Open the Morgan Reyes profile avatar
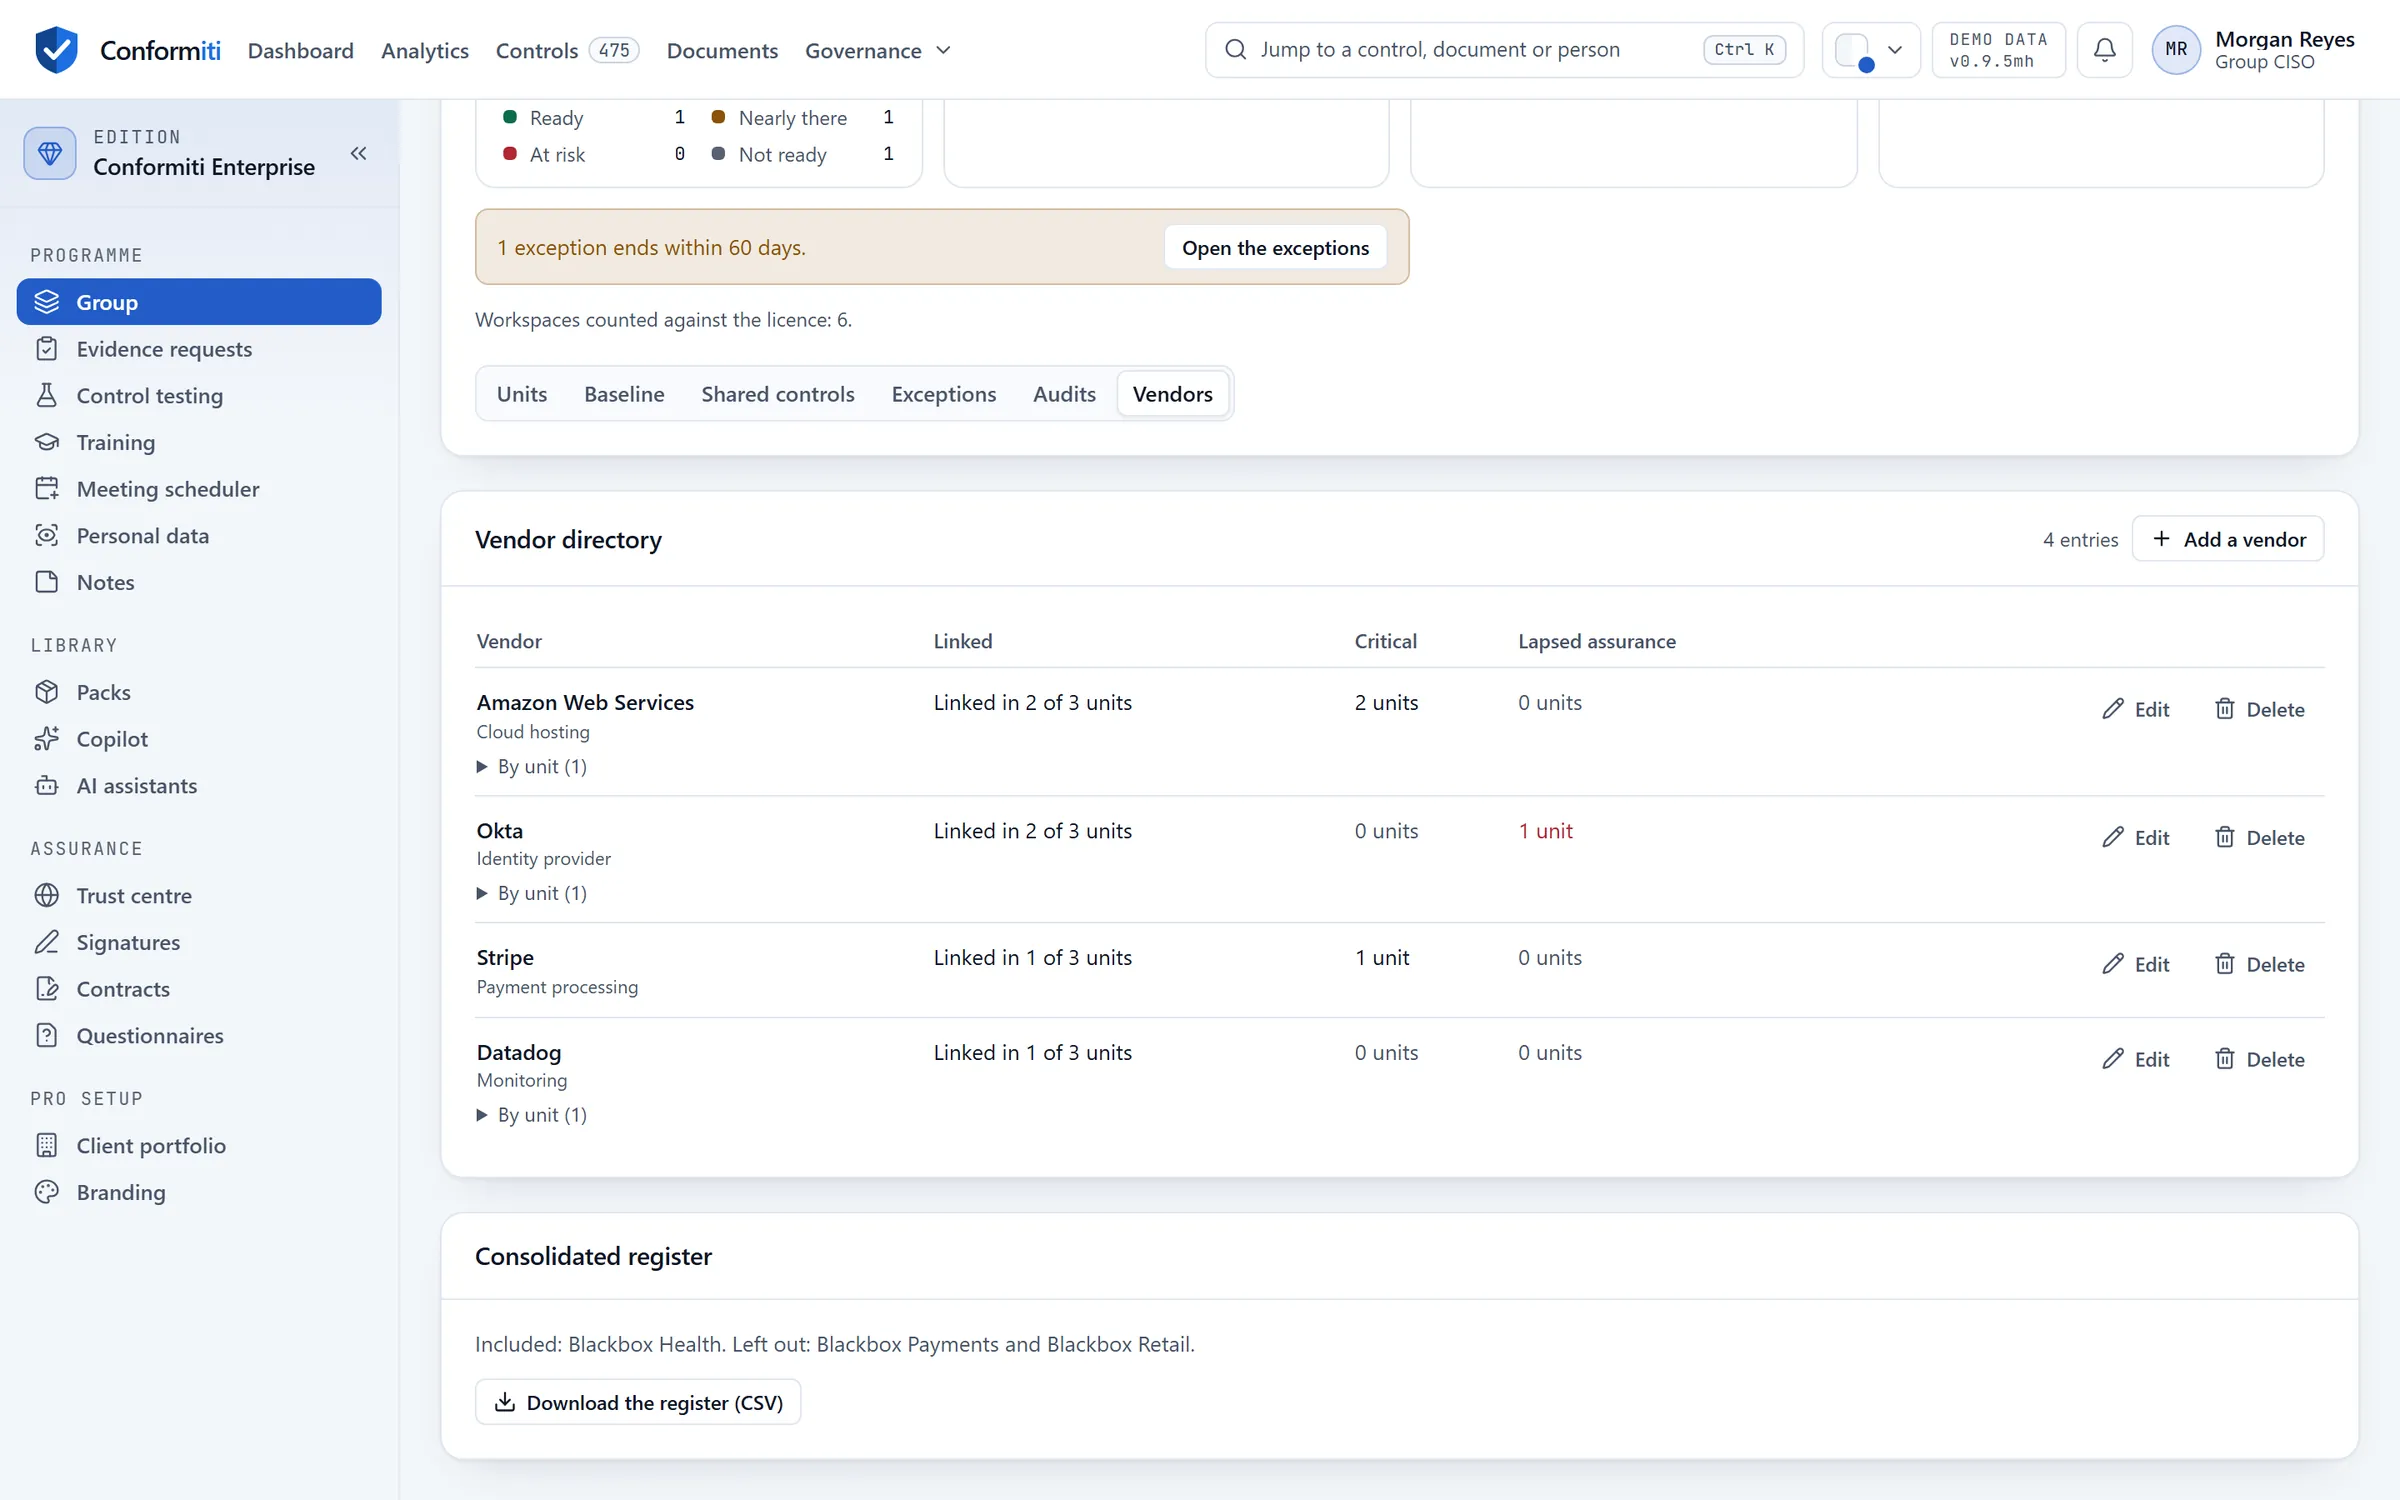 coord(2176,49)
